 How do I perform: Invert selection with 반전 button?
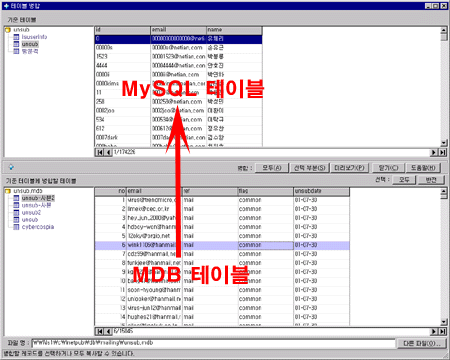click(431, 180)
